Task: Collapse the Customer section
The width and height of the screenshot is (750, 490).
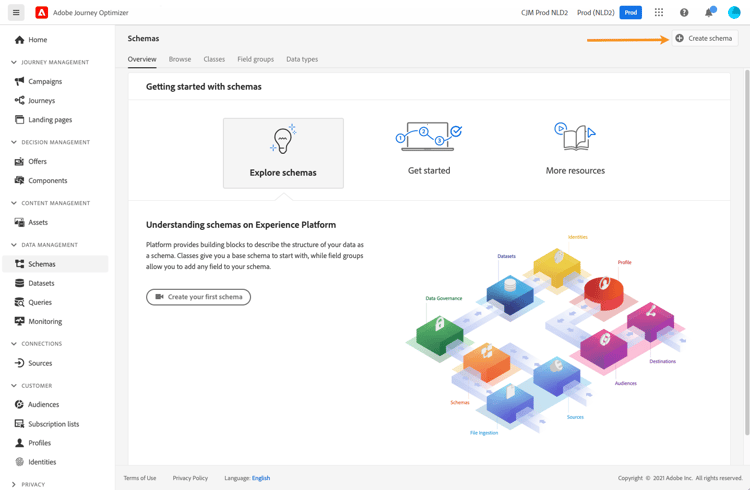Action: [13, 385]
